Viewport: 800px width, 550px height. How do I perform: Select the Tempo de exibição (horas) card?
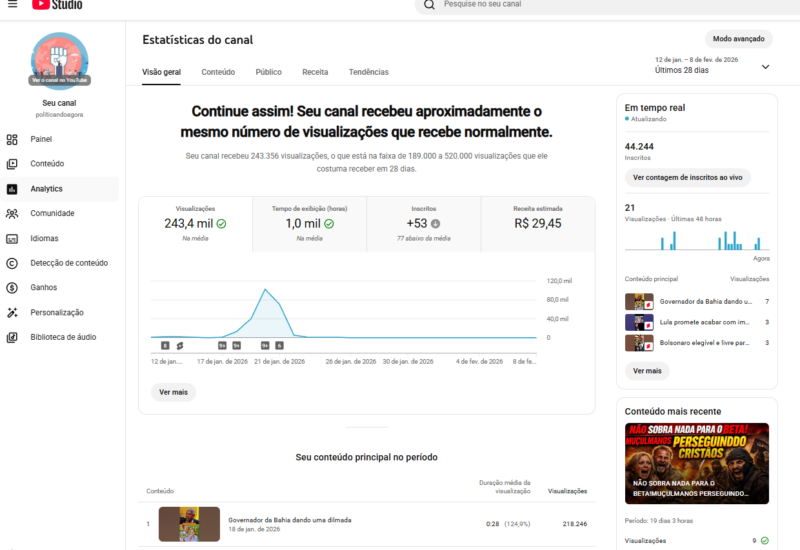309,224
